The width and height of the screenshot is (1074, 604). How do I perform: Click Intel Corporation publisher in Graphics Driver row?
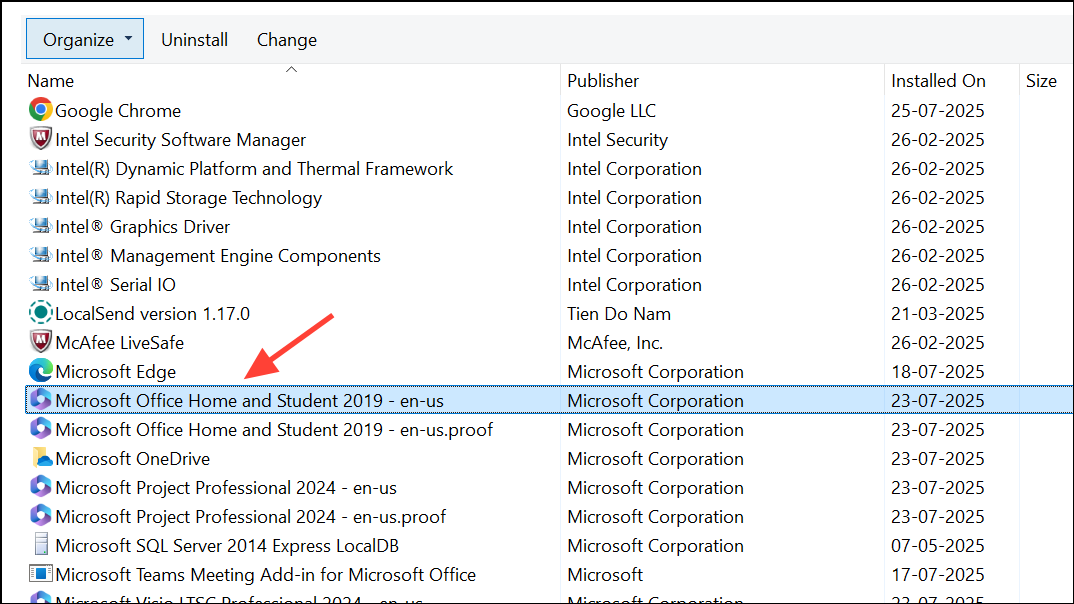(634, 227)
